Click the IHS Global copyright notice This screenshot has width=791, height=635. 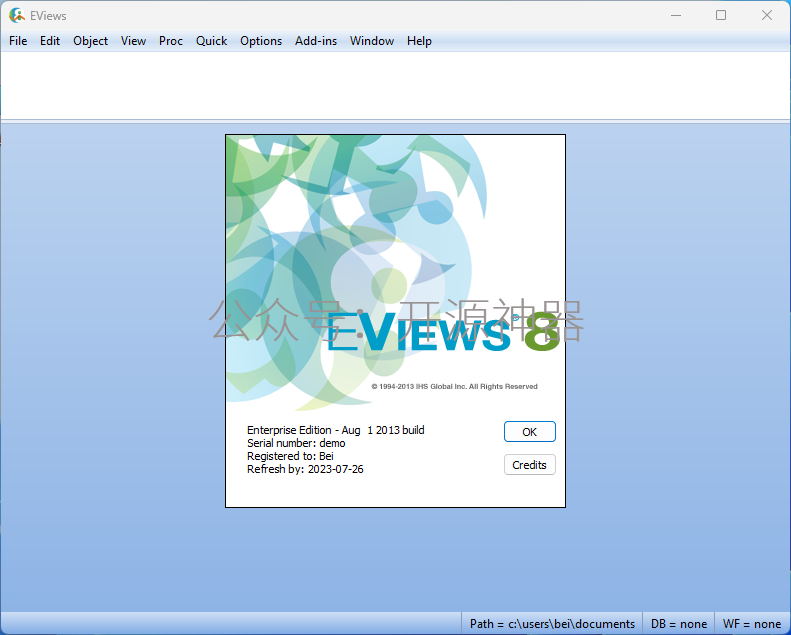click(x=455, y=386)
